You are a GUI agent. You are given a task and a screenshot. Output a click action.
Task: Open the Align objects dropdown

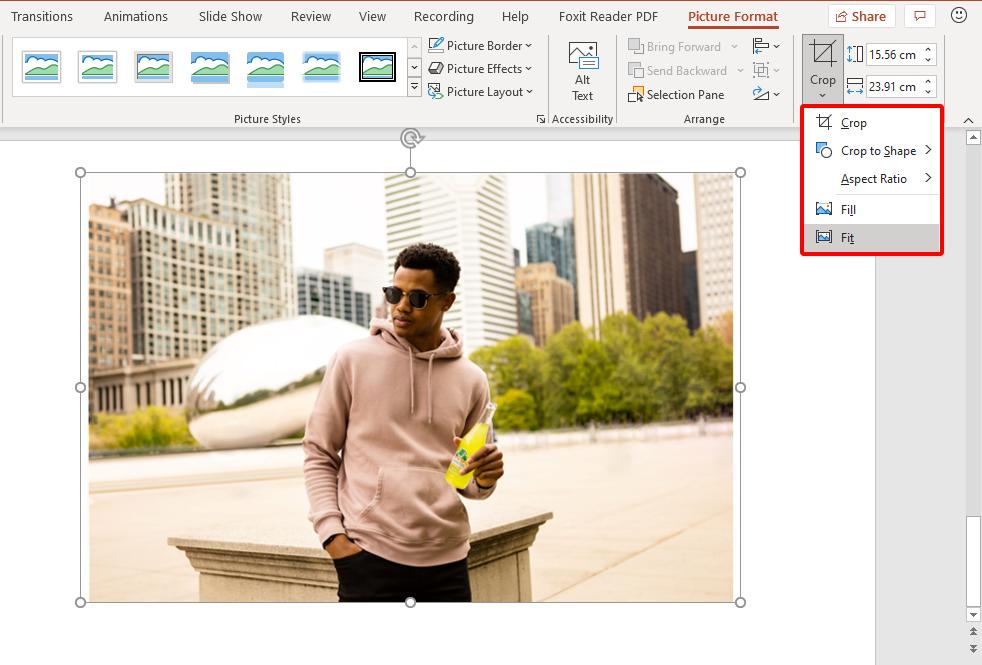coord(766,46)
